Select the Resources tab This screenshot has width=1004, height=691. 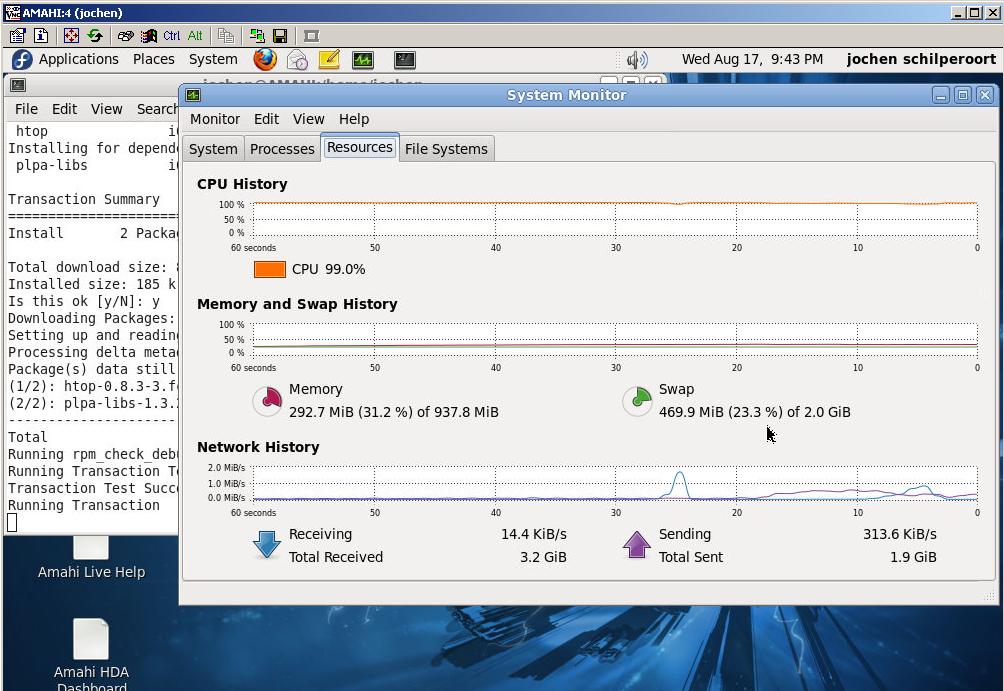pos(360,147)
